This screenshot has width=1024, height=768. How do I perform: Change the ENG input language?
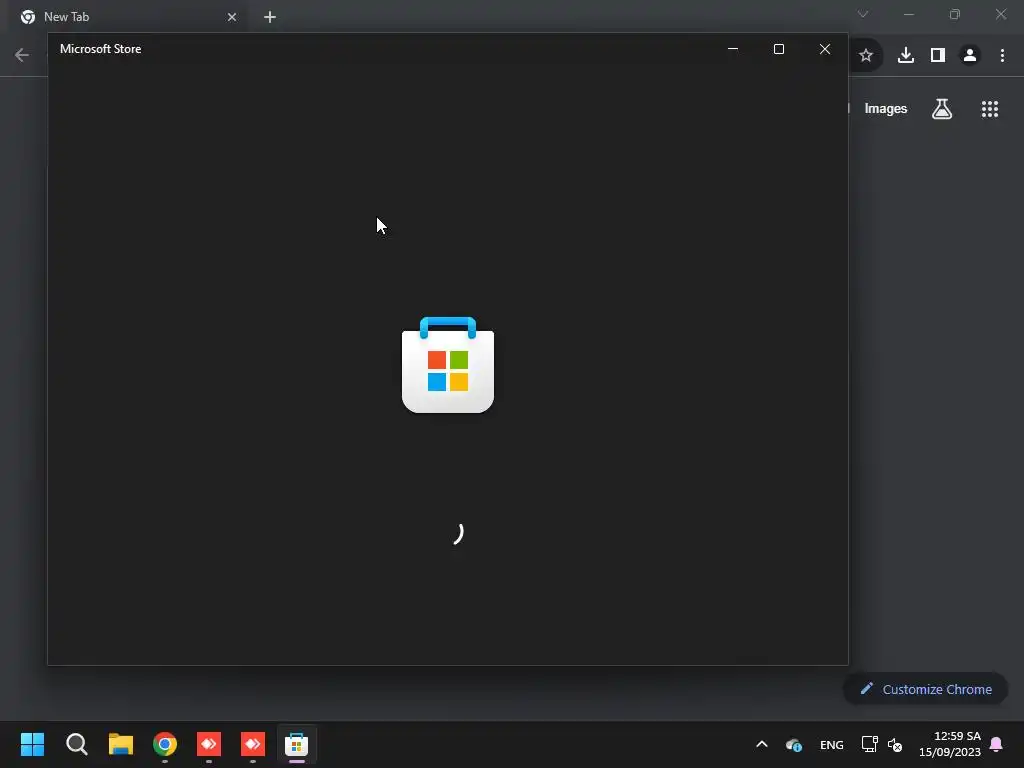pyautogui.click(x=831, y=744)
